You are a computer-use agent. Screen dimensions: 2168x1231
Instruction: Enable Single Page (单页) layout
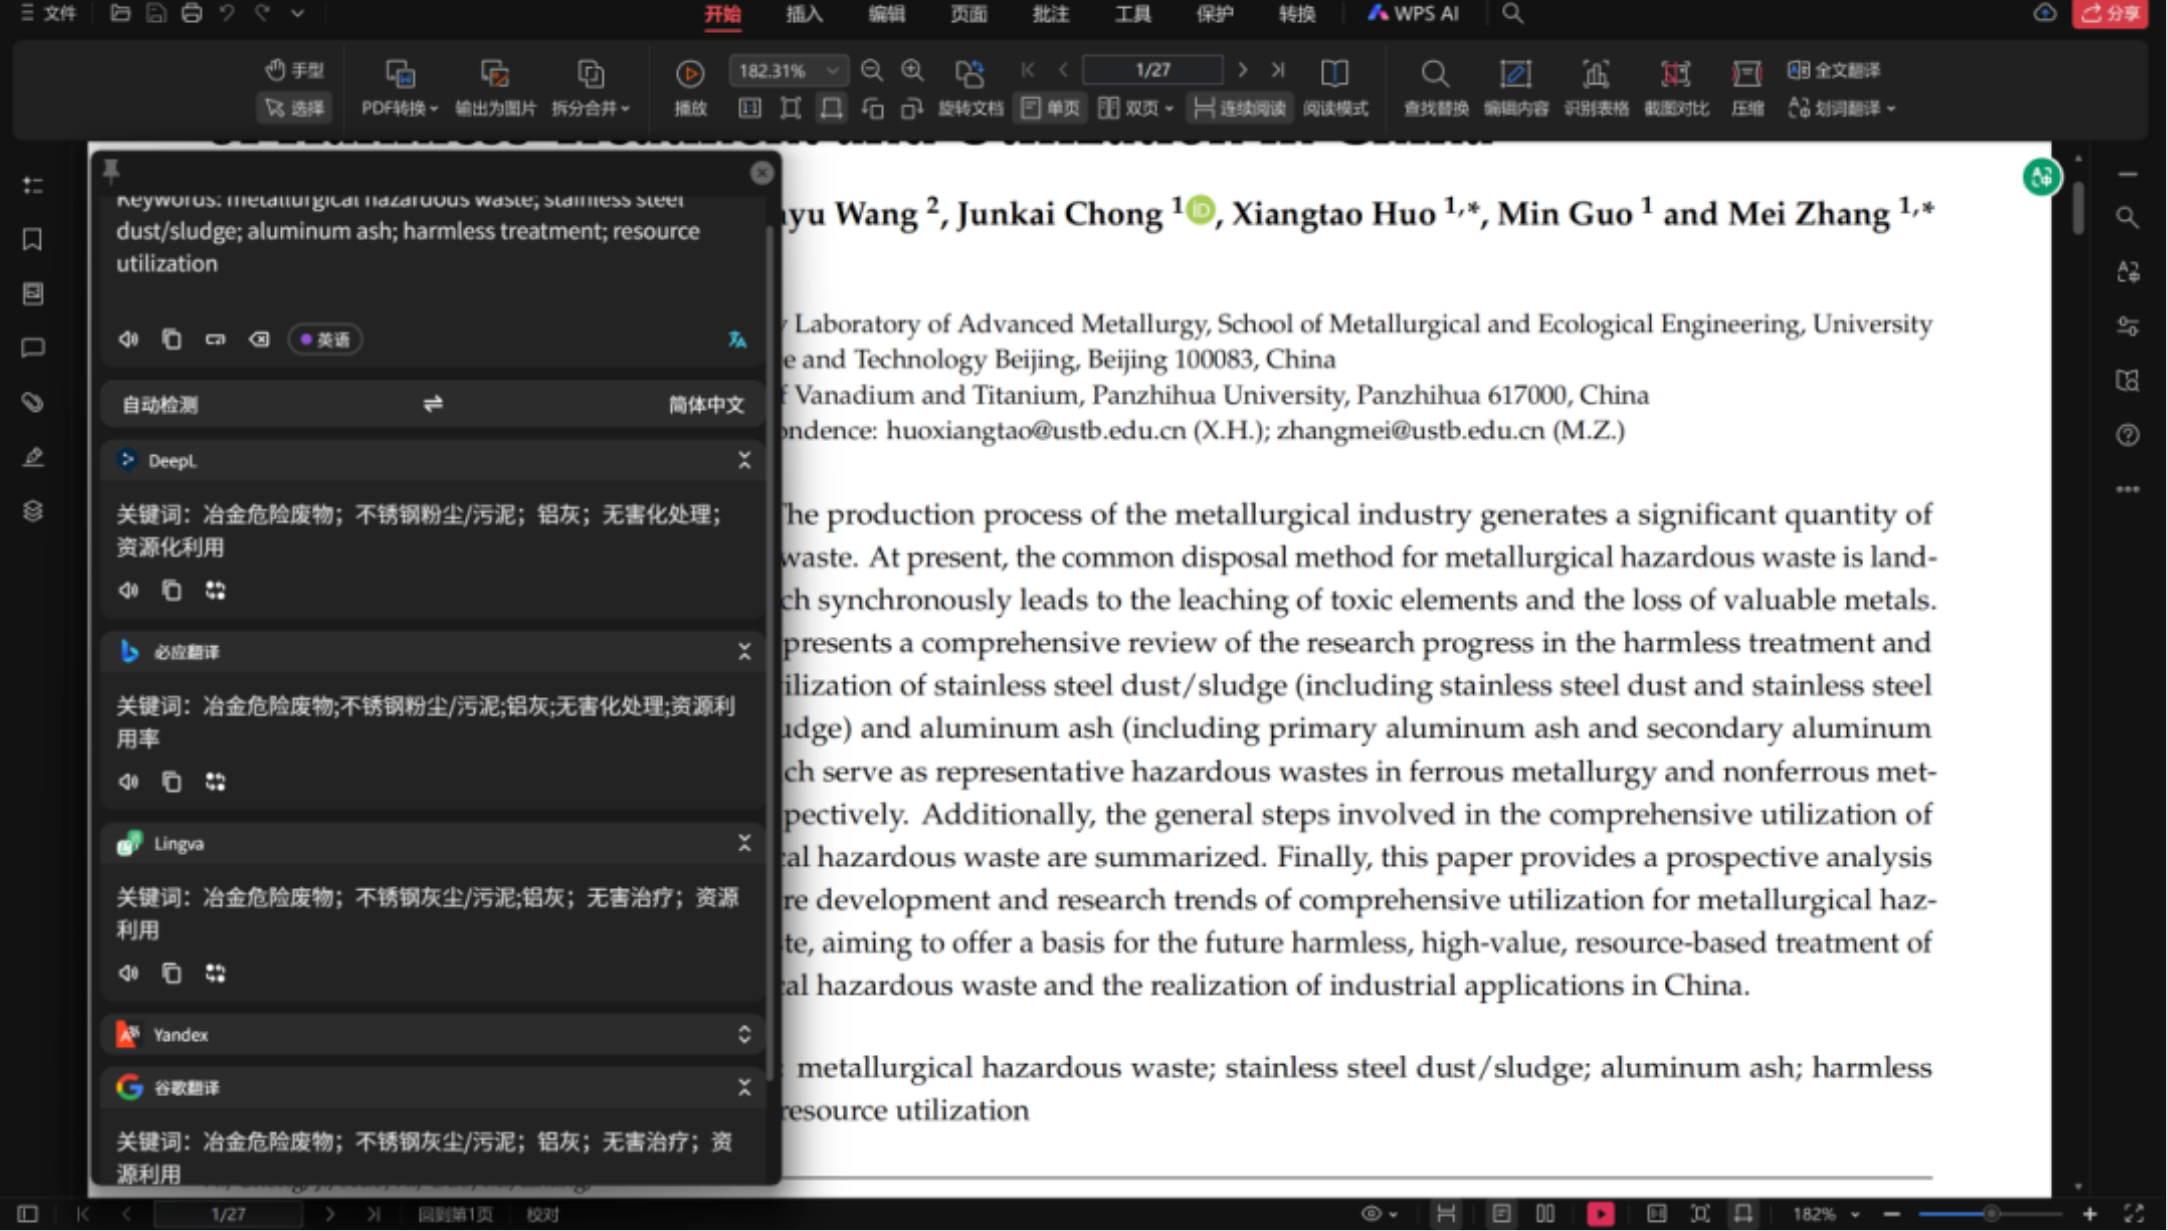click(1050, 108)
